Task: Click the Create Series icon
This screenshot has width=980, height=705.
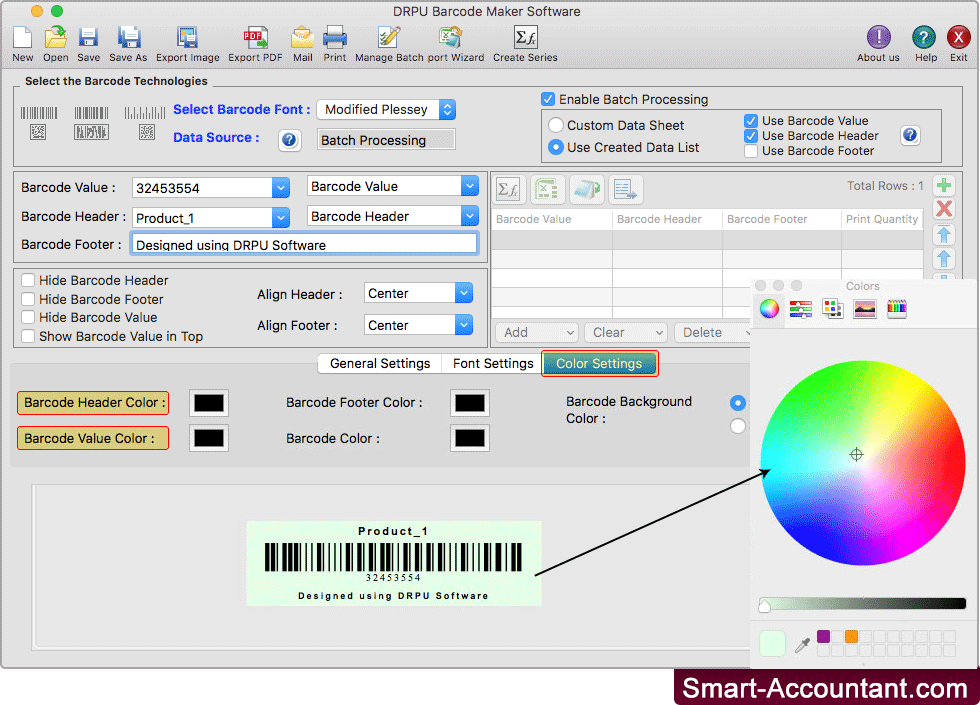Action: pyautogui.click(x=525, y=38)
